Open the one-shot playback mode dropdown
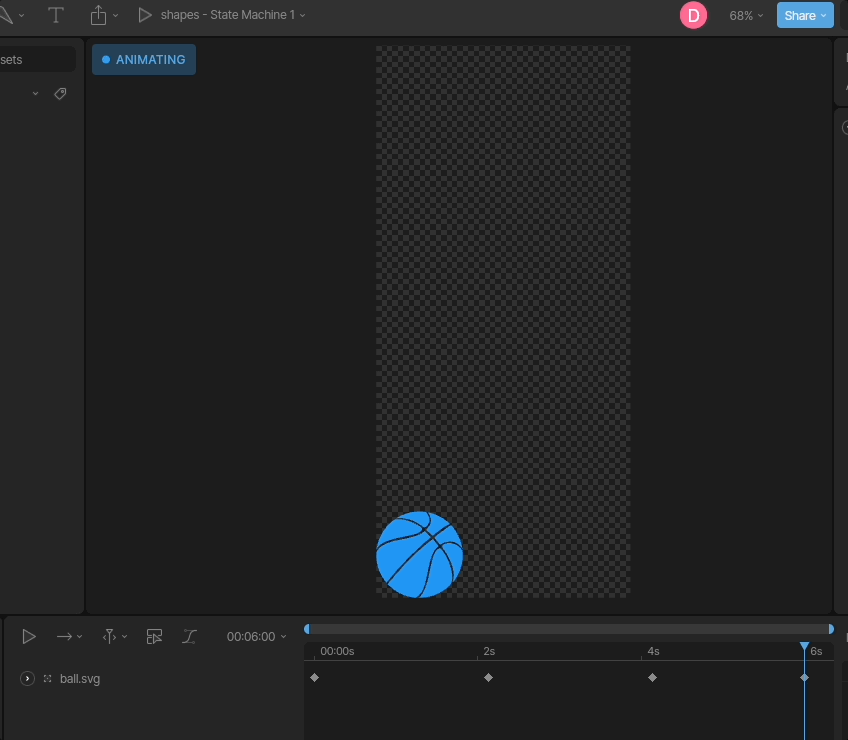The image size is (848, 740). click(69, 637)
